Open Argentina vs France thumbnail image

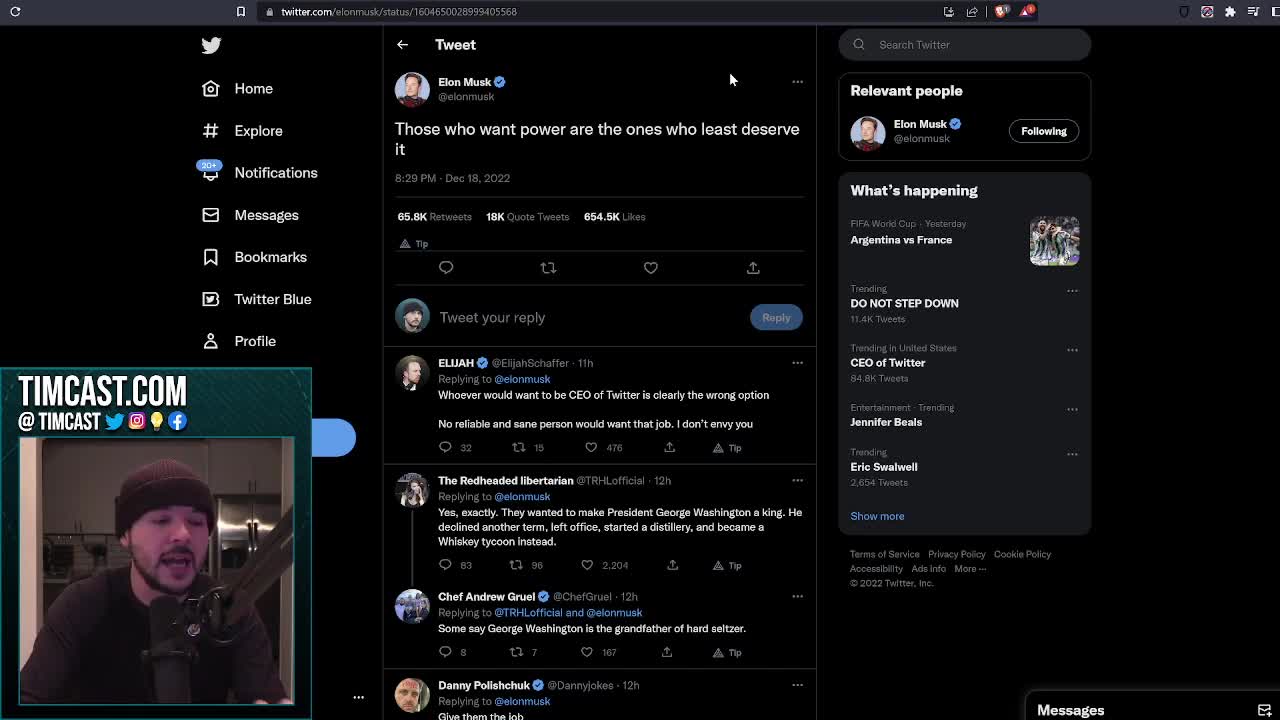(1055, 240)
